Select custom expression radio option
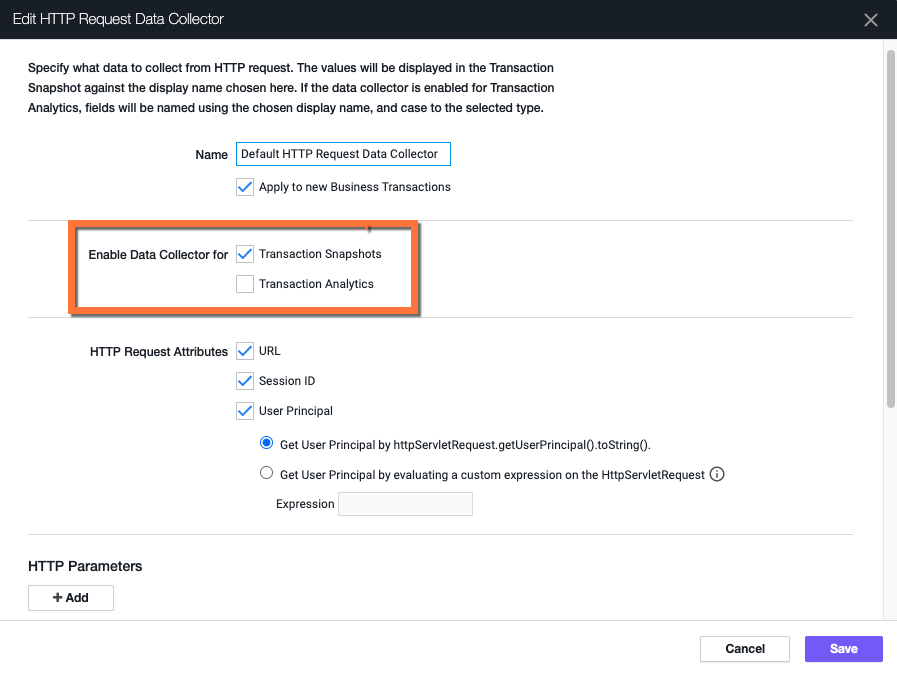 (x=266, y=473)
